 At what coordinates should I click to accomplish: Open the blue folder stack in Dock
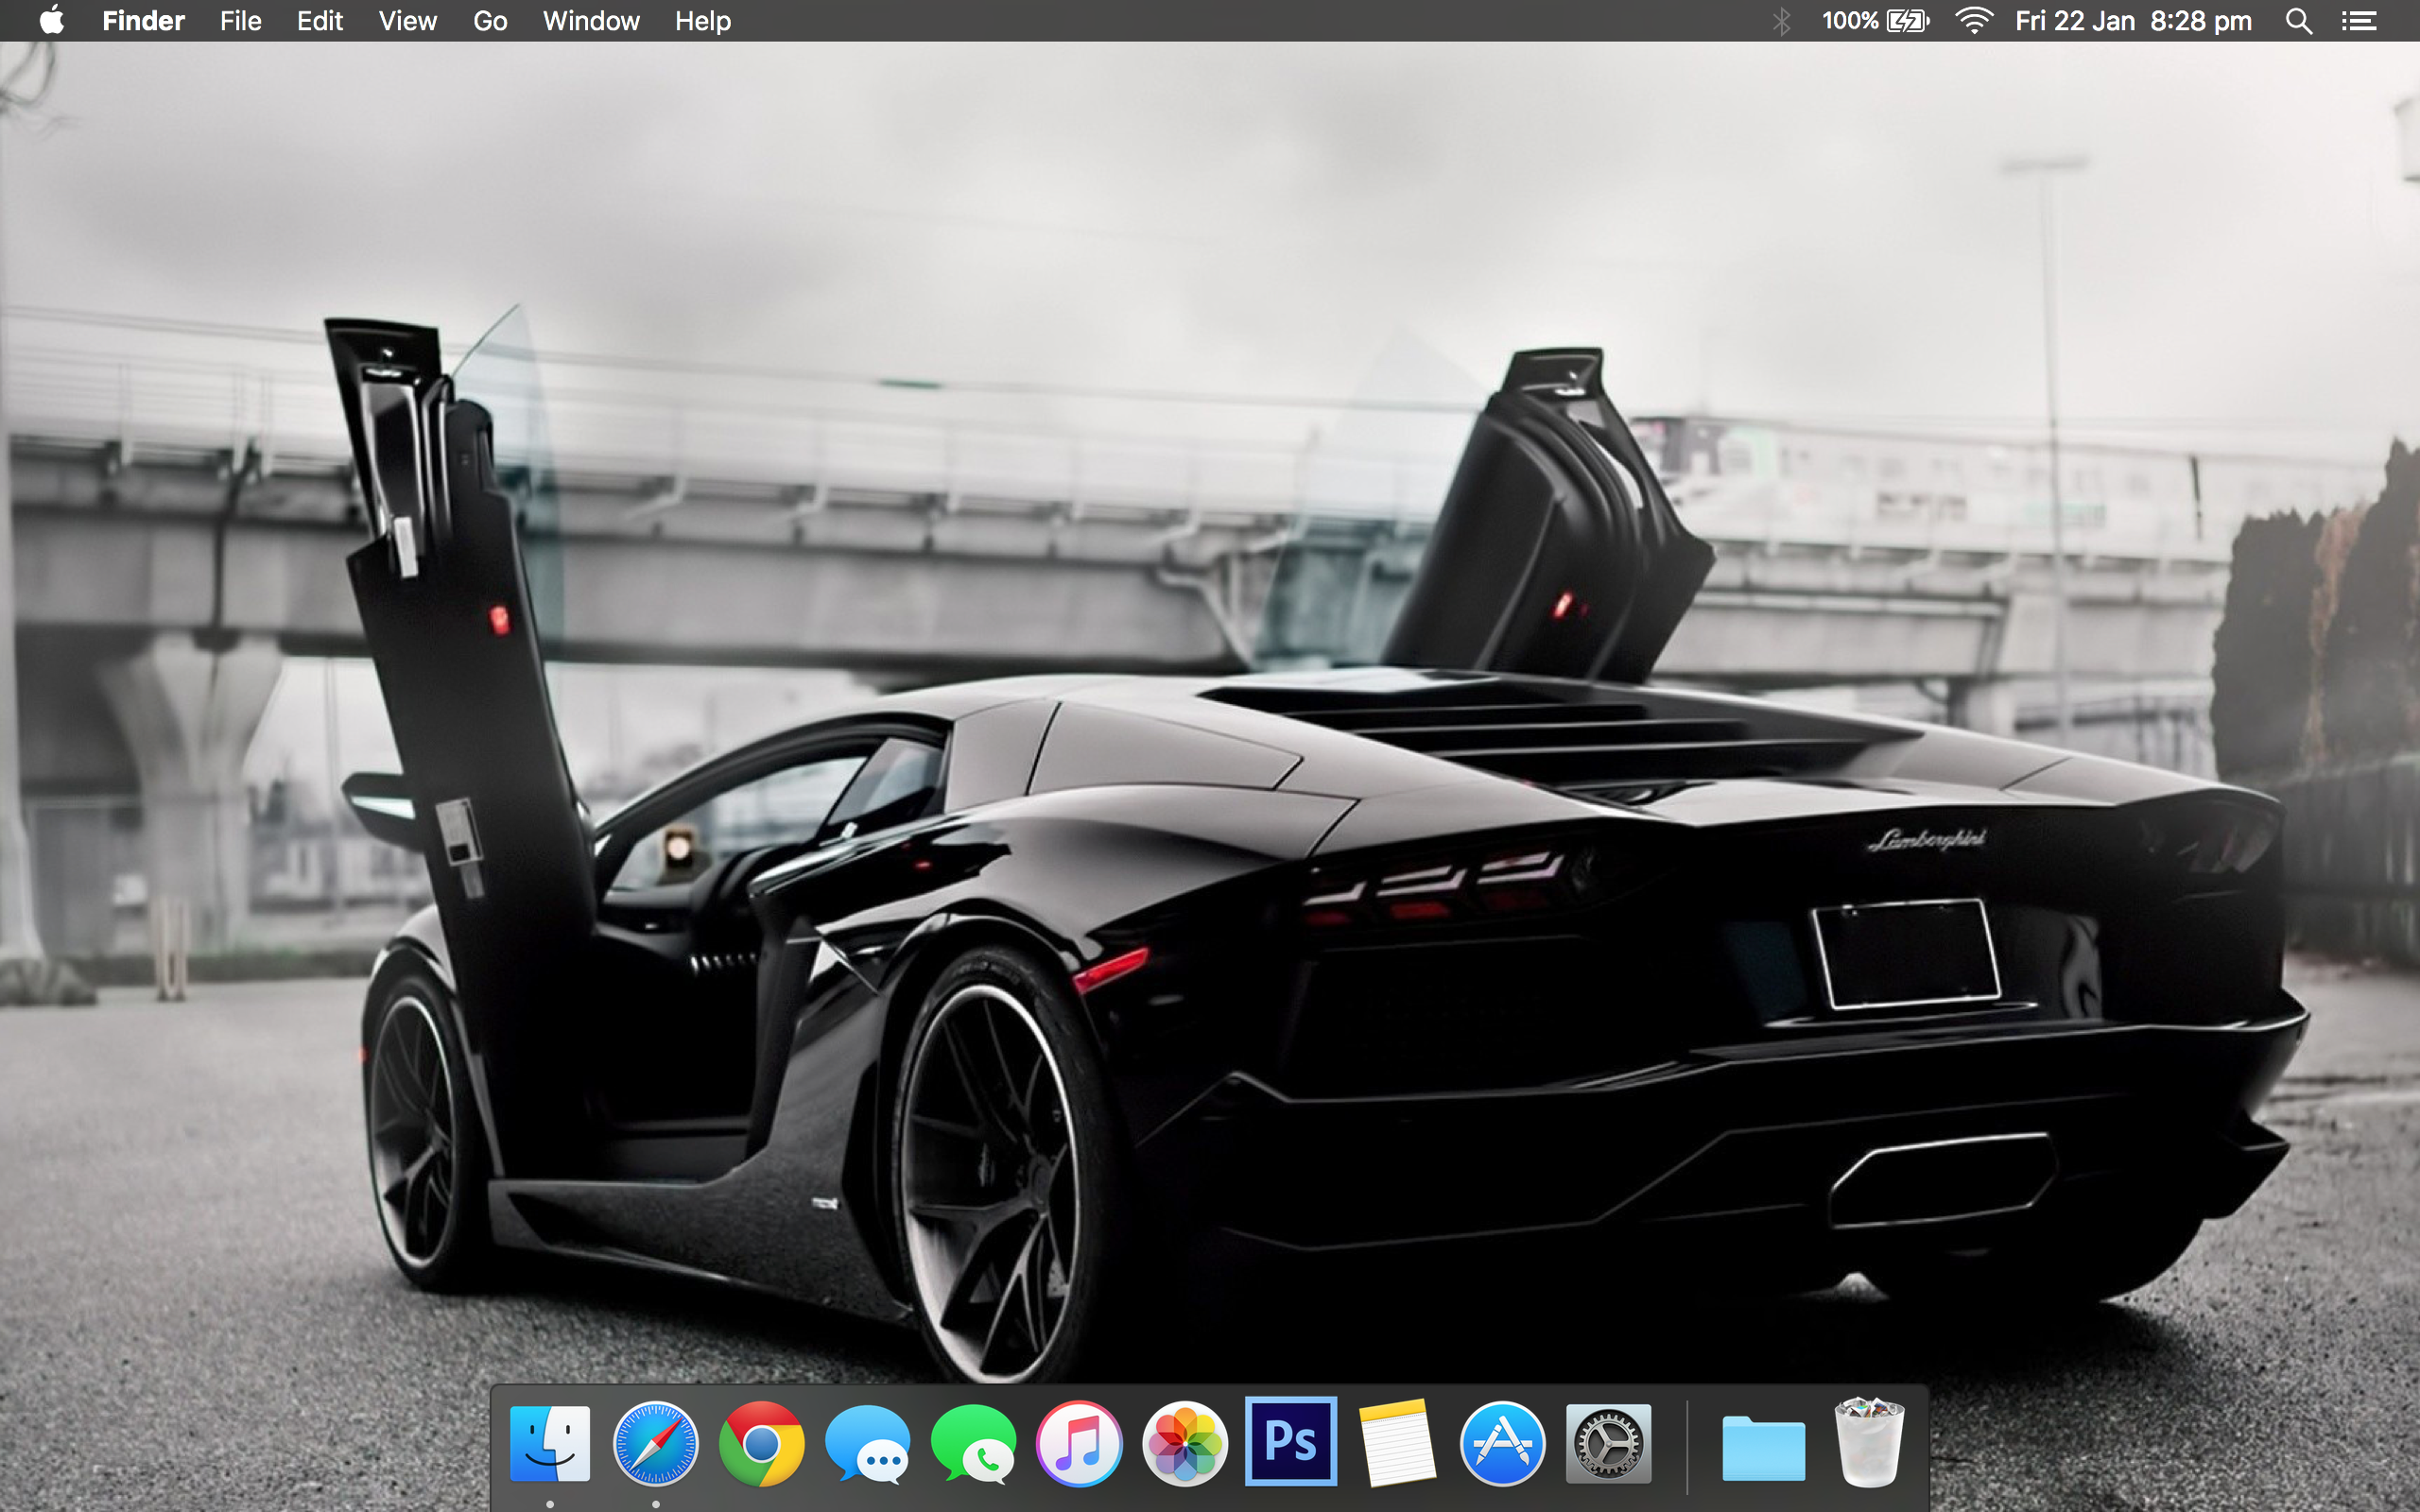[1763, 1447]
